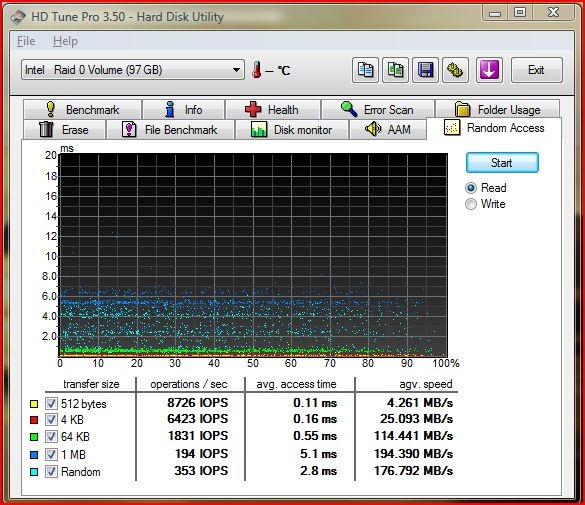Click the green 64 KB color swatch

(x=34, y=437)
